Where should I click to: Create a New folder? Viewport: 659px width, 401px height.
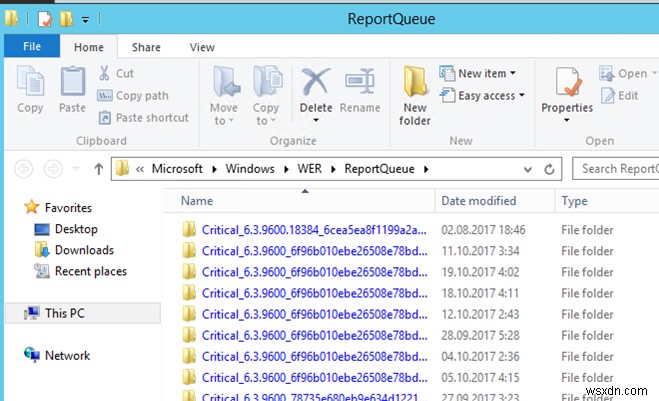(415, 96)
